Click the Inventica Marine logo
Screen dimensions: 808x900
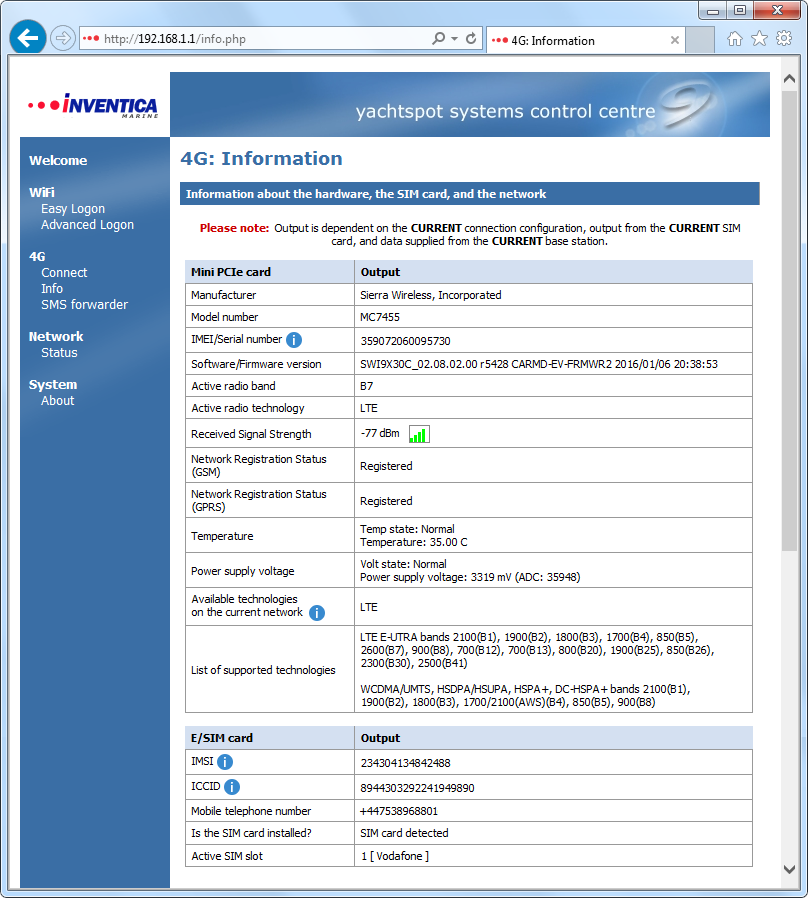[93, 106]
